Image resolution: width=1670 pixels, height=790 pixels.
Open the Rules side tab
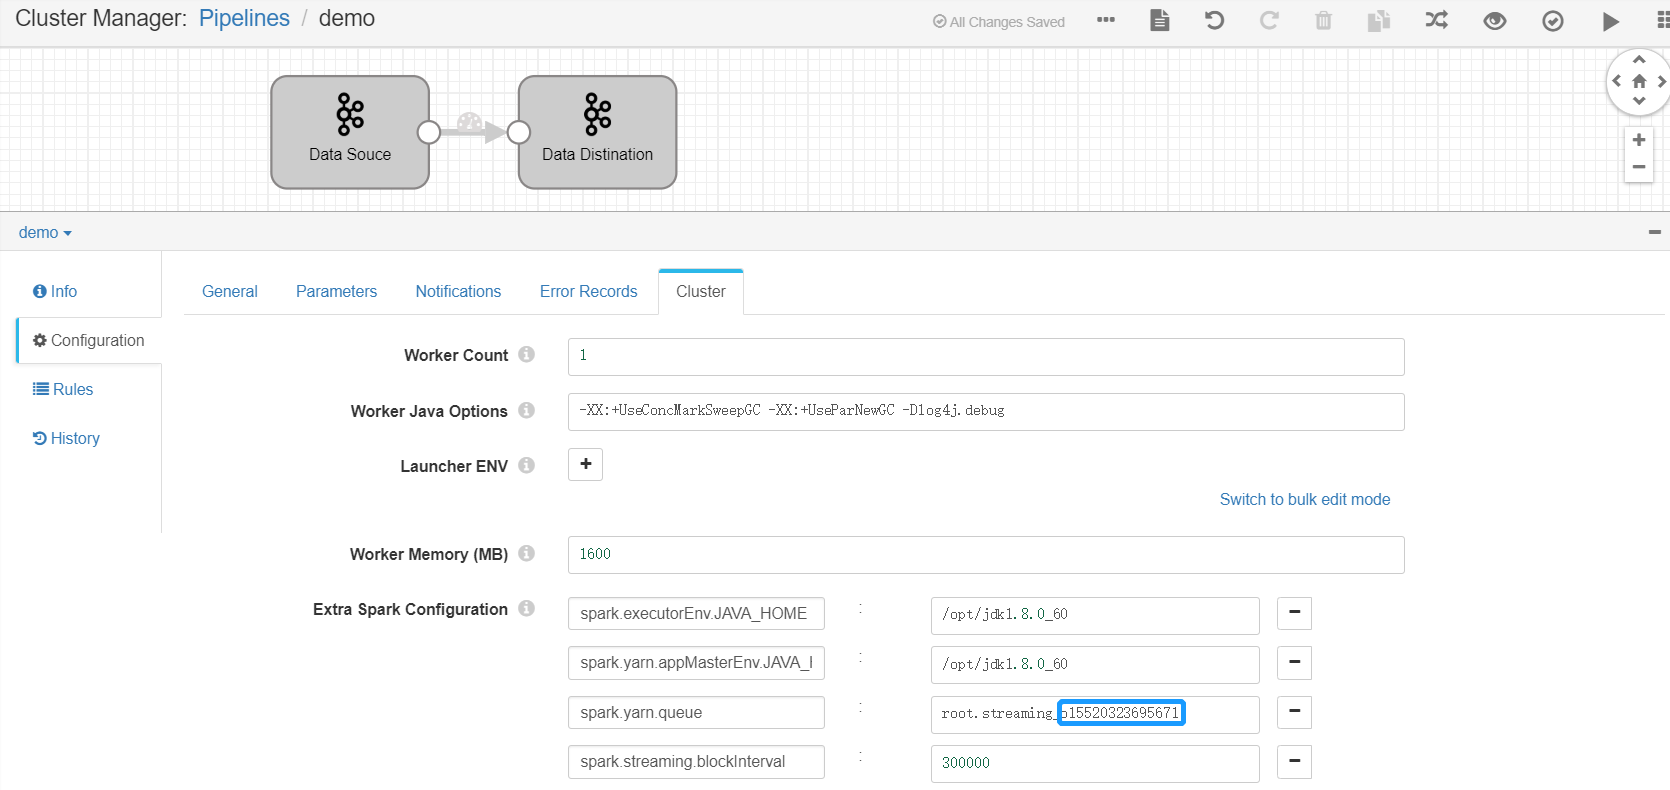(x=63, y=389)
